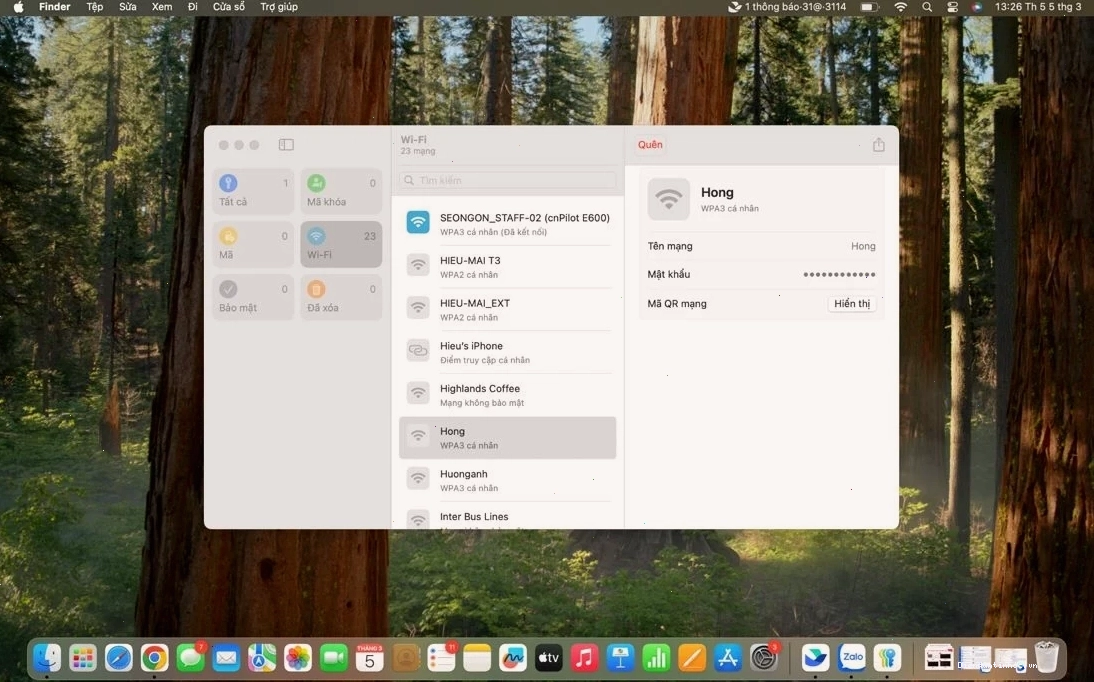The image size is (1094, 682).
Task: Open Maps from the Dock
Action: coord(262,658)
